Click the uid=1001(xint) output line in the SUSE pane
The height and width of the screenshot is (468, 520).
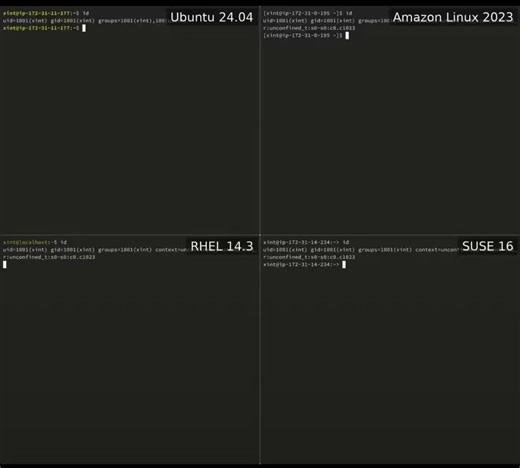(361, 250)
